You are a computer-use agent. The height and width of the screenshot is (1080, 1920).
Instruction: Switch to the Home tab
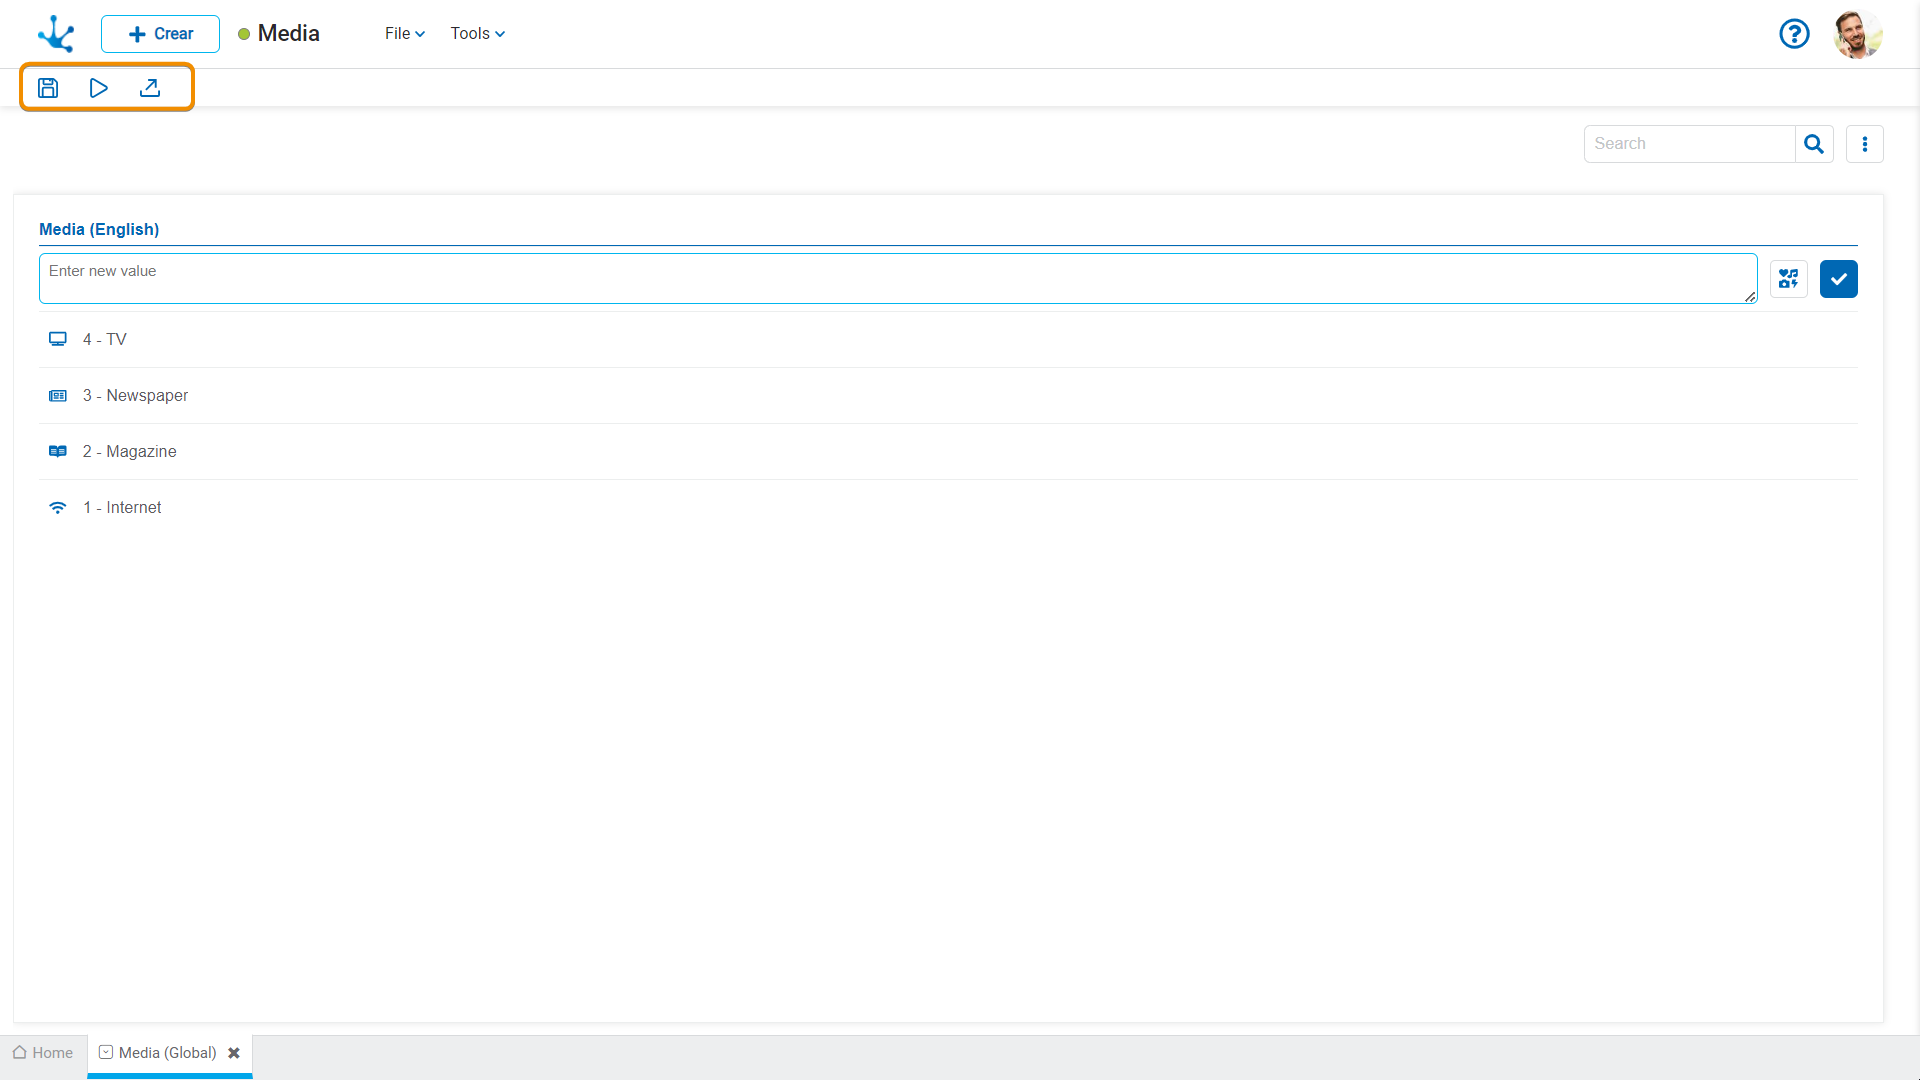(43, 1053)
